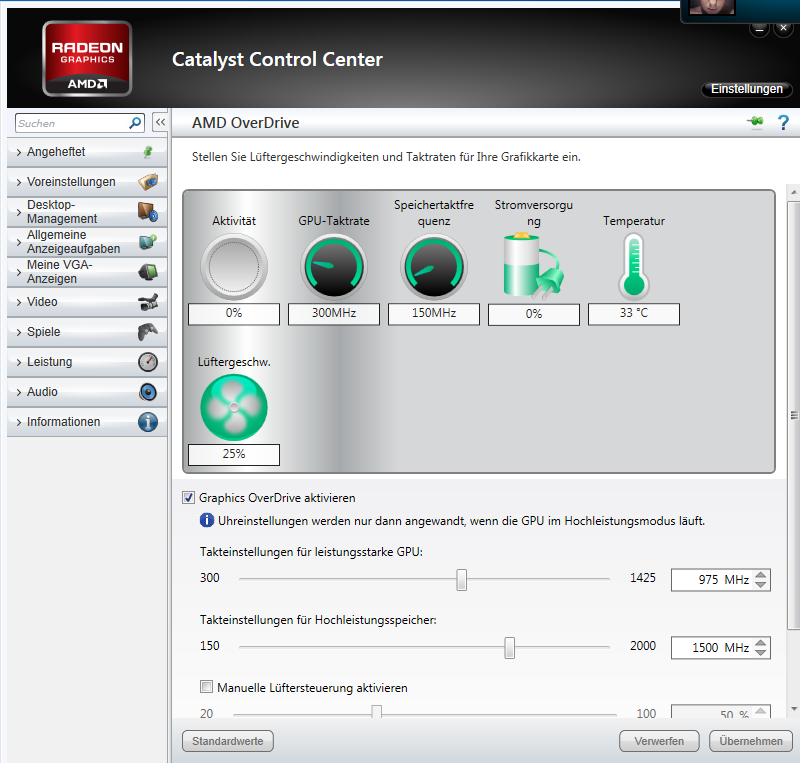Uncheck Graphics OverDrive aktivieren
Viewport: 800px width, 763px height.
[x=188, y=498]
